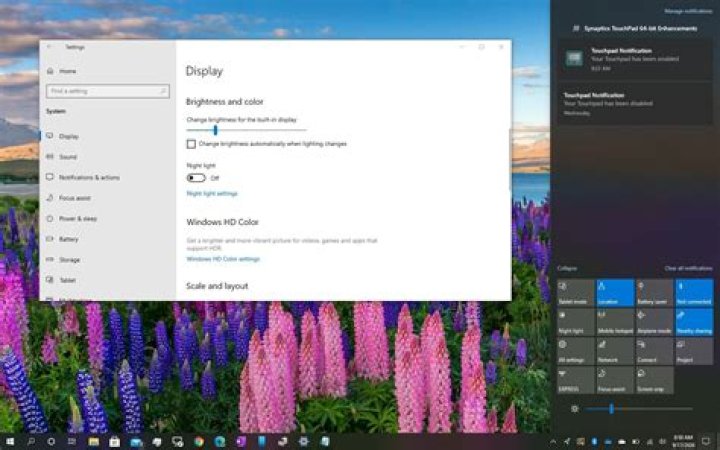Image resolution: width=720 pixels, height=450 pixels.
Task: Turn on the Night light switch in Settings
Action: coord(196,178)
